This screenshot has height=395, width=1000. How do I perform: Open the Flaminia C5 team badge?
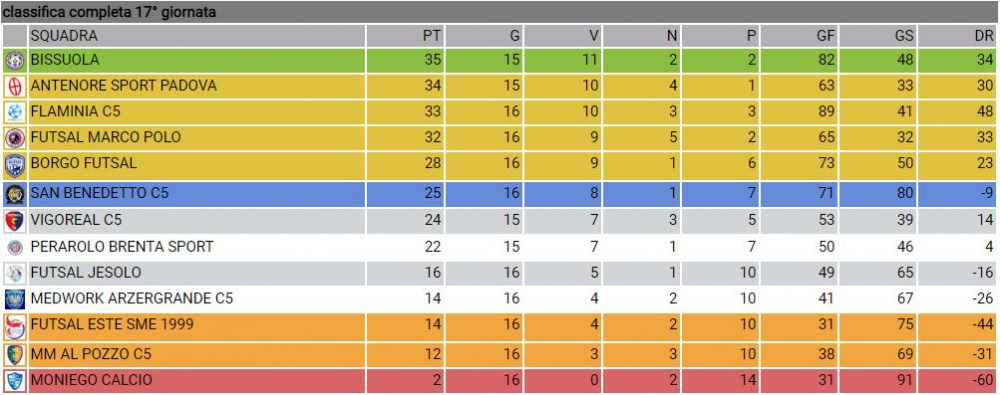[x=14, y=112]
